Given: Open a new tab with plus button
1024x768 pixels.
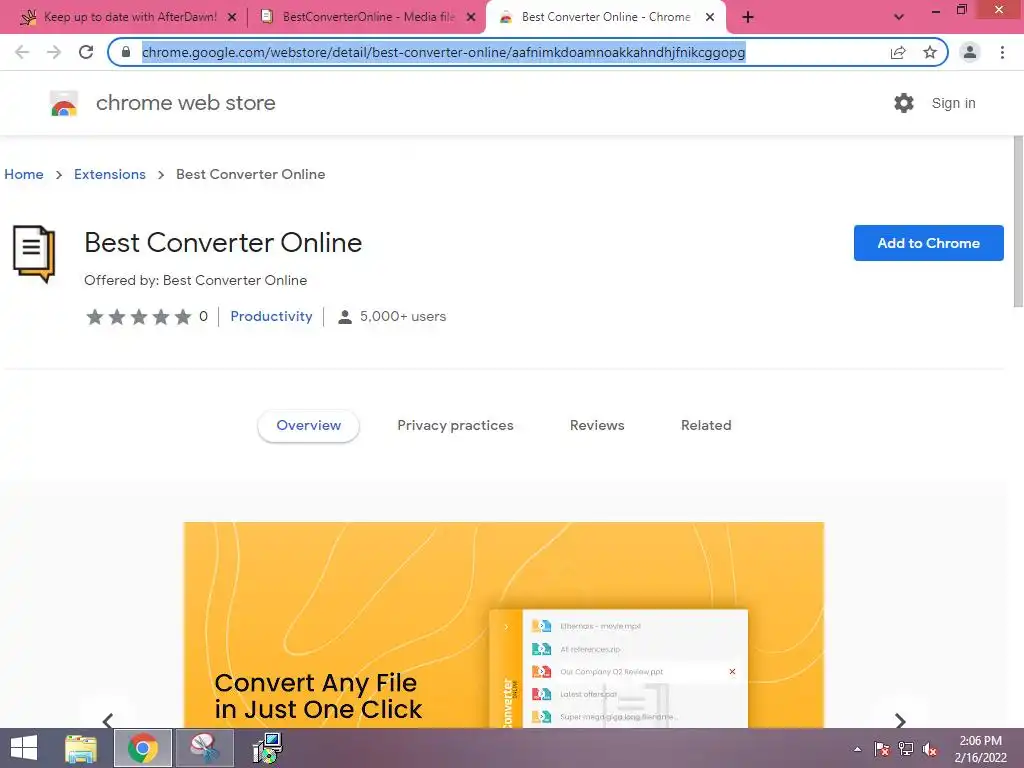Looking at the screenshot, I should pos(748,17).
